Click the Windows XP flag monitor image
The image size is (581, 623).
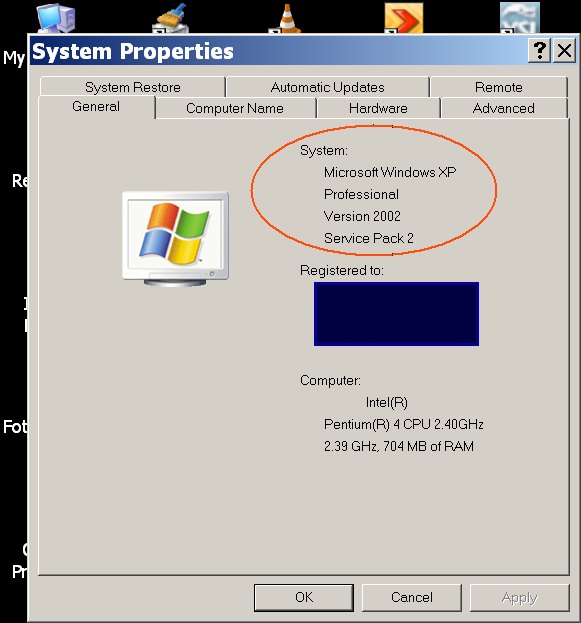pyautogui.click(x=175, y=239)
